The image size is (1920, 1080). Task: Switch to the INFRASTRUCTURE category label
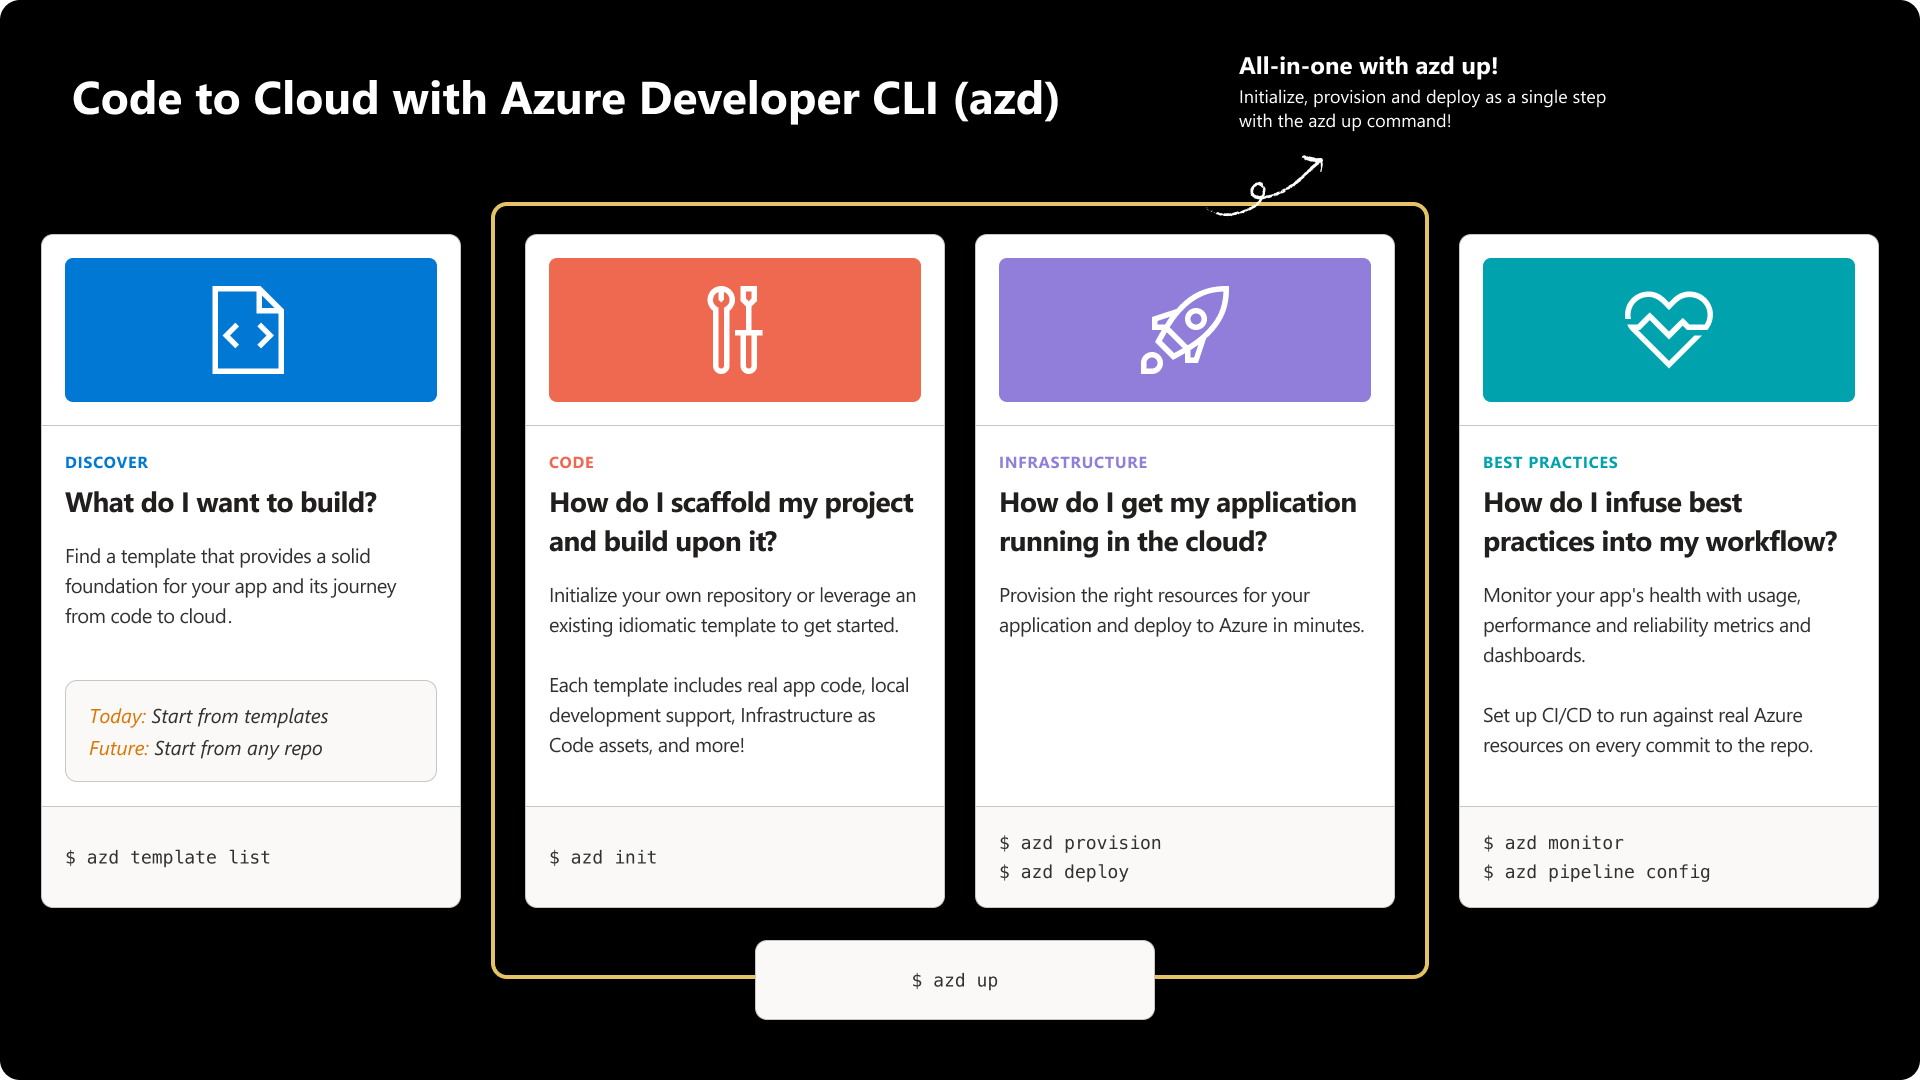[x=1073, y=462]
